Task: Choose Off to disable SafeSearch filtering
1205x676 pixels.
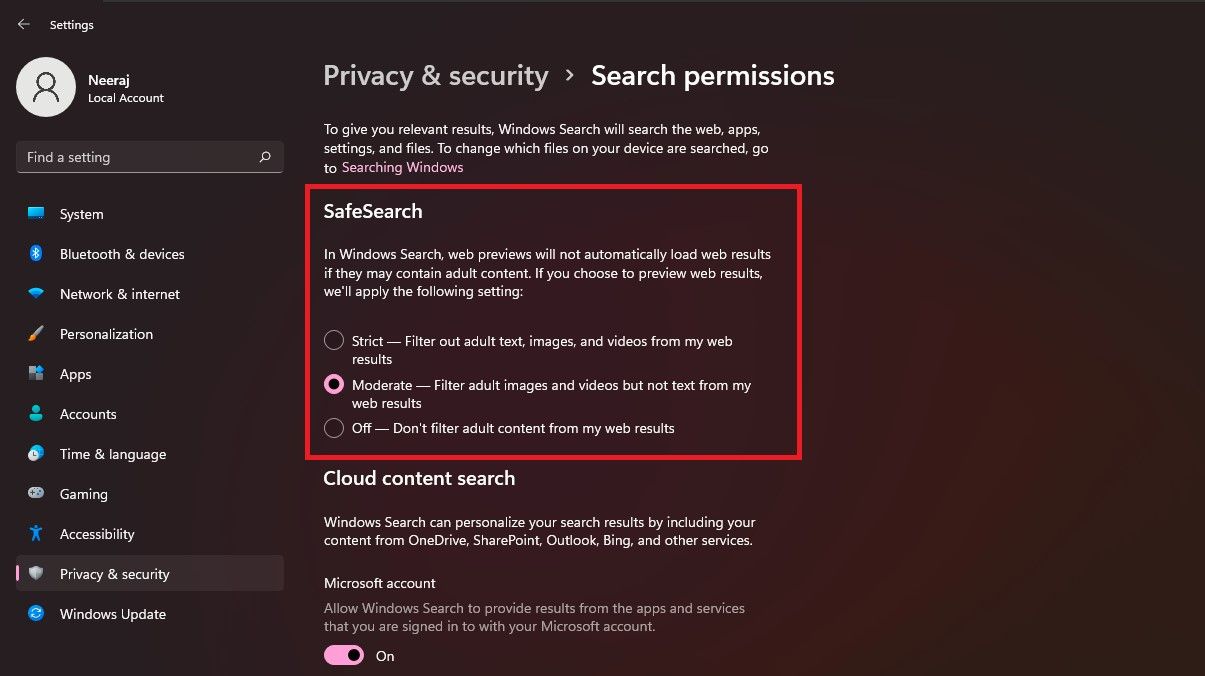Action: click(x=333, y=428)
